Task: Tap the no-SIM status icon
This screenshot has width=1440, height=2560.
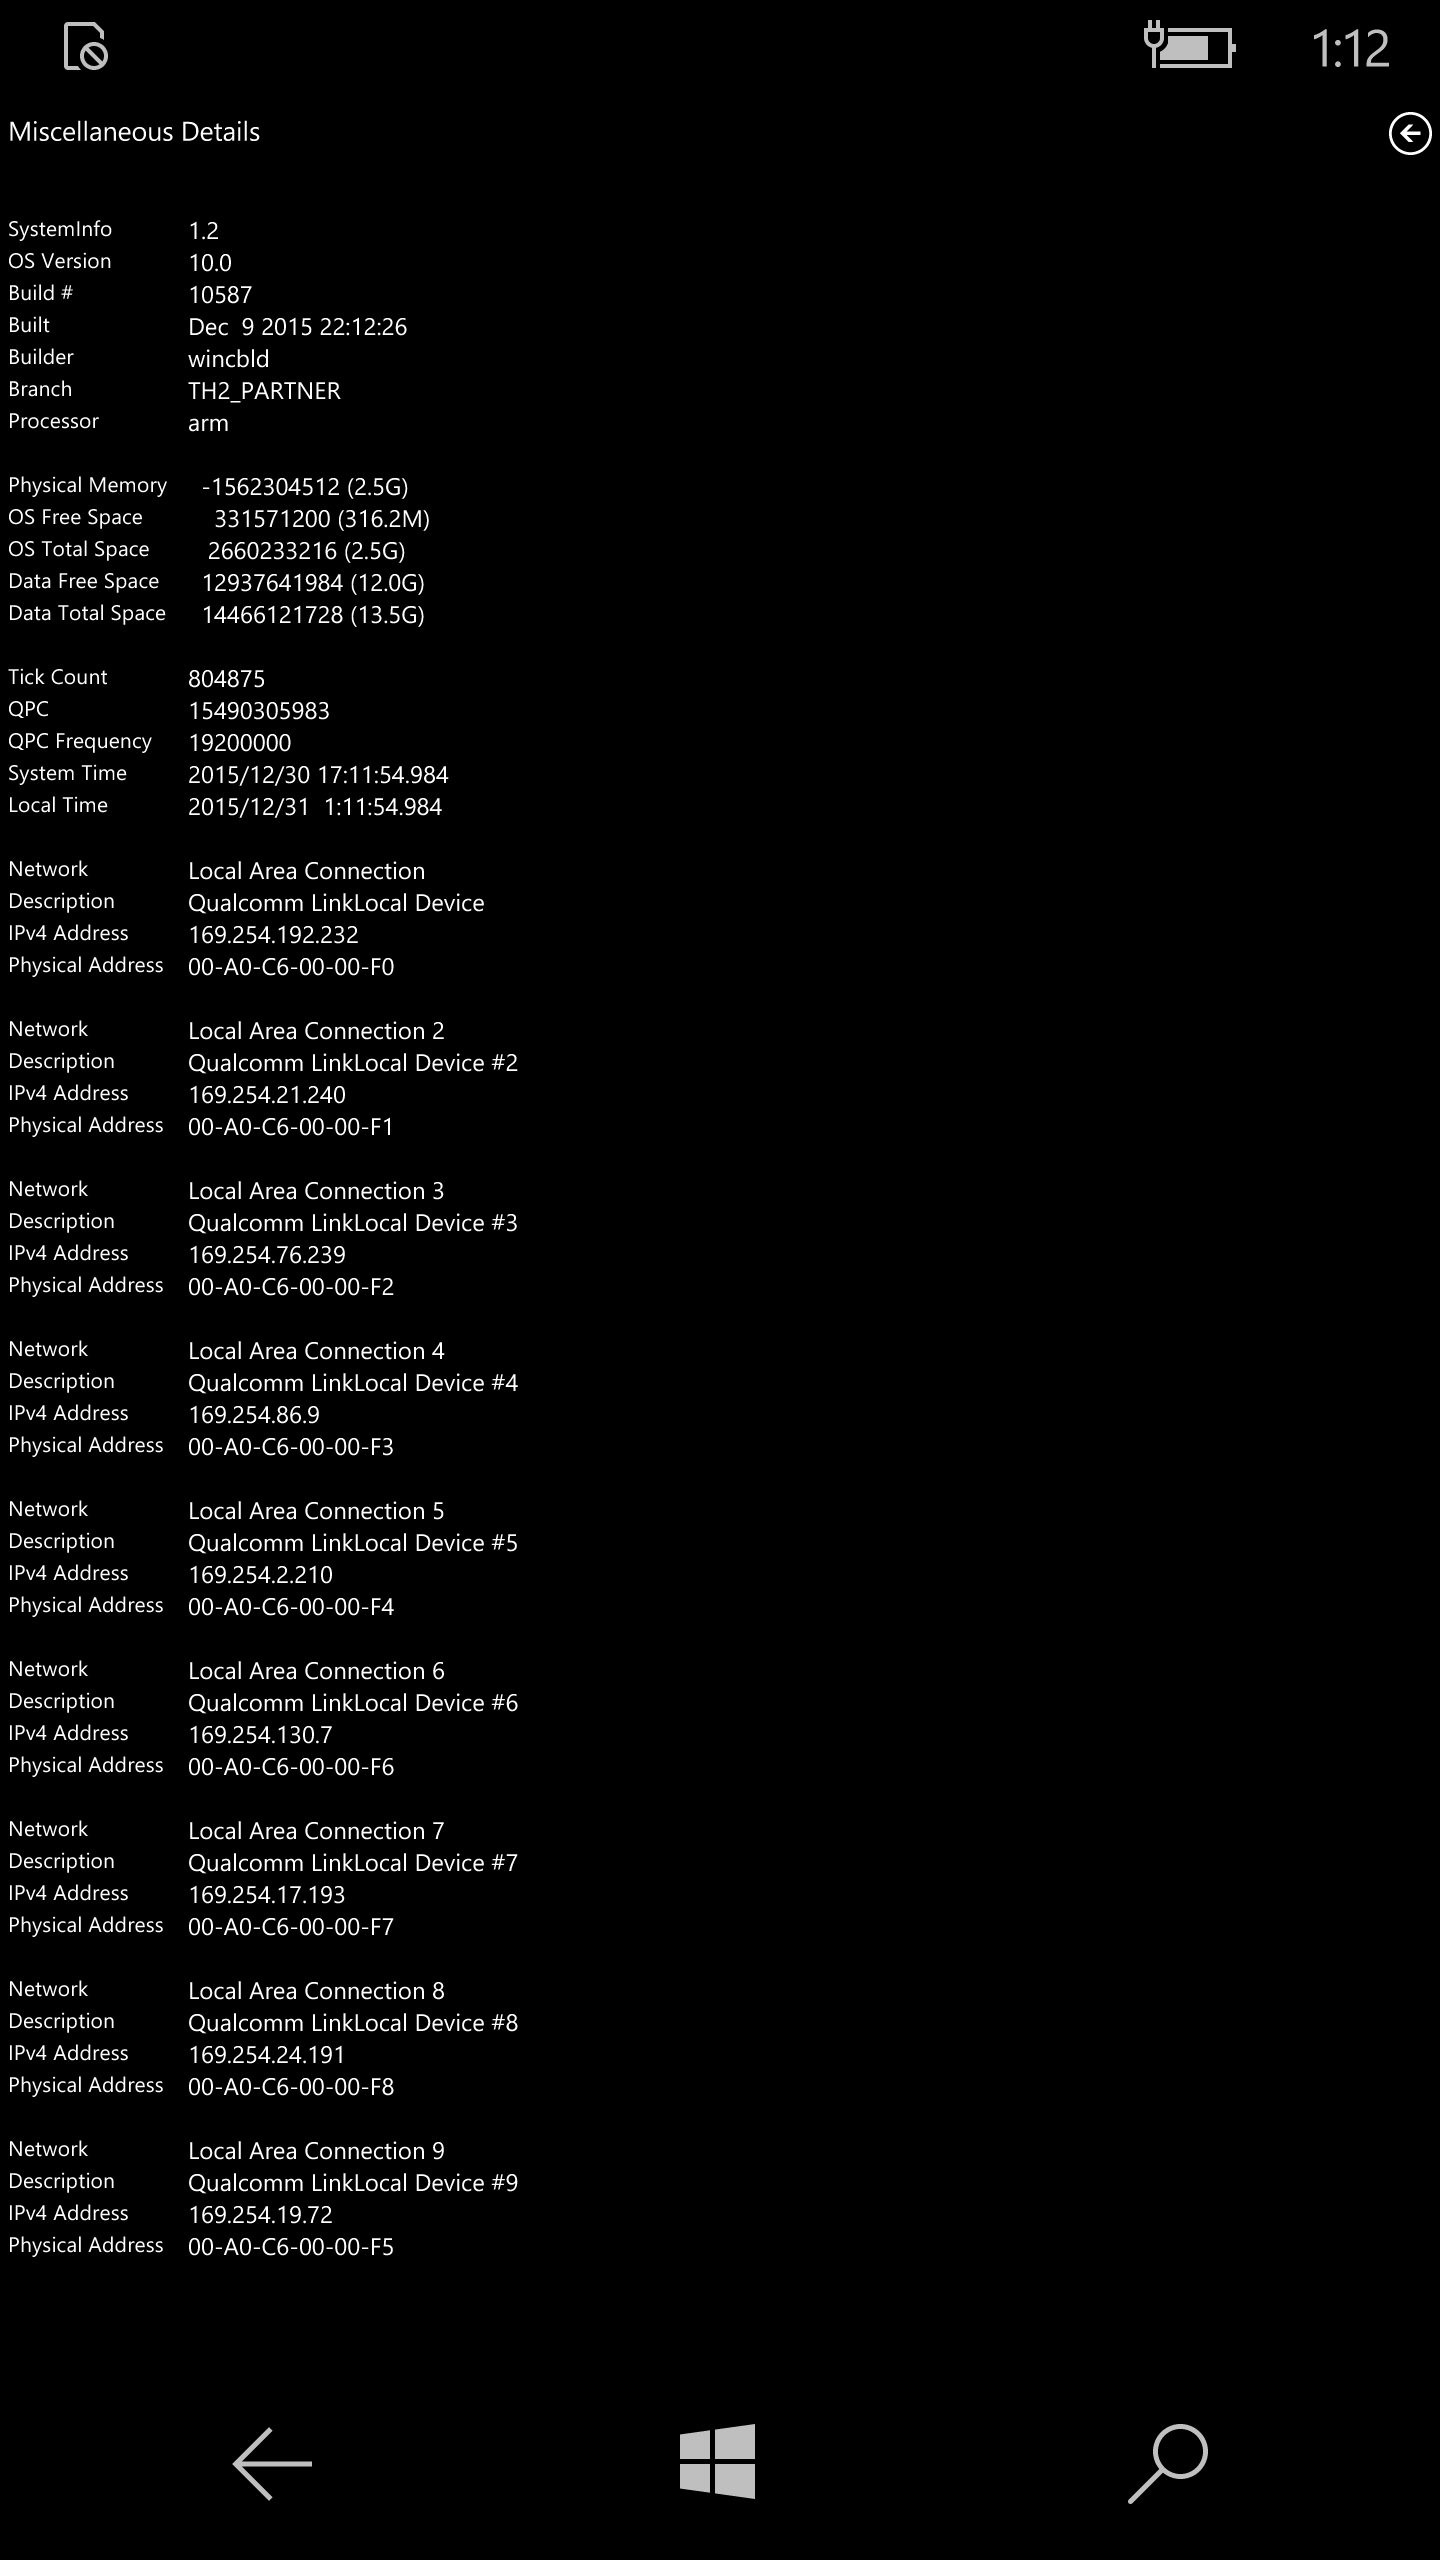Action: point(85,46)
